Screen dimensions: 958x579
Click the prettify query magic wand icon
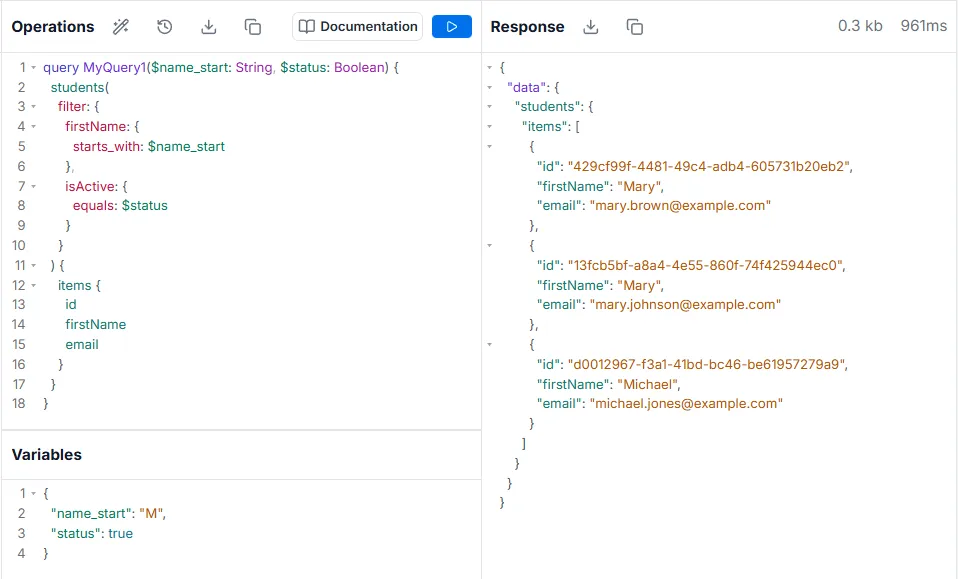point(121,27)
